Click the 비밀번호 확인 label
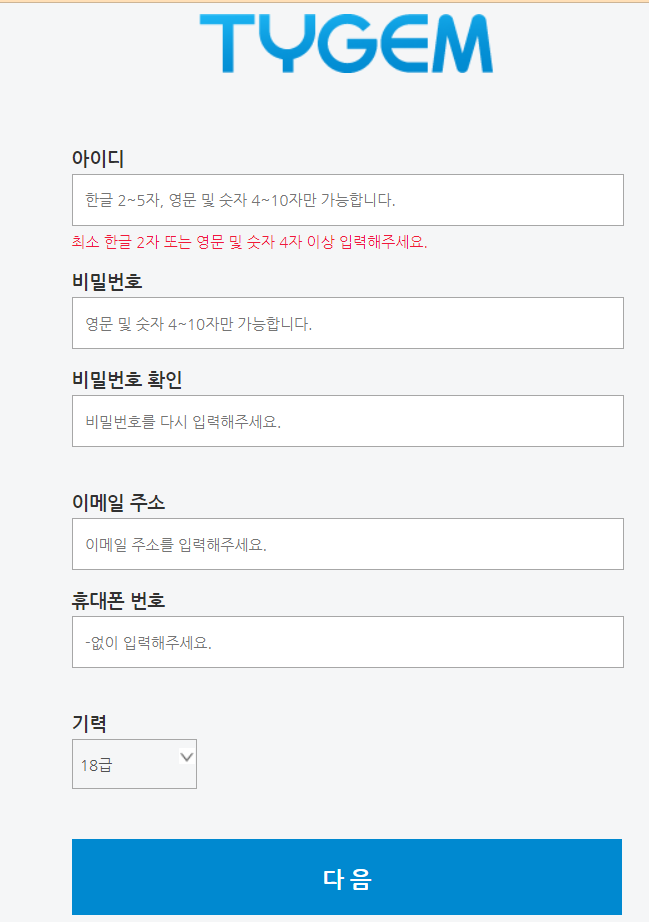Screen dimensions: 649x922 click(x=123, y=377)
